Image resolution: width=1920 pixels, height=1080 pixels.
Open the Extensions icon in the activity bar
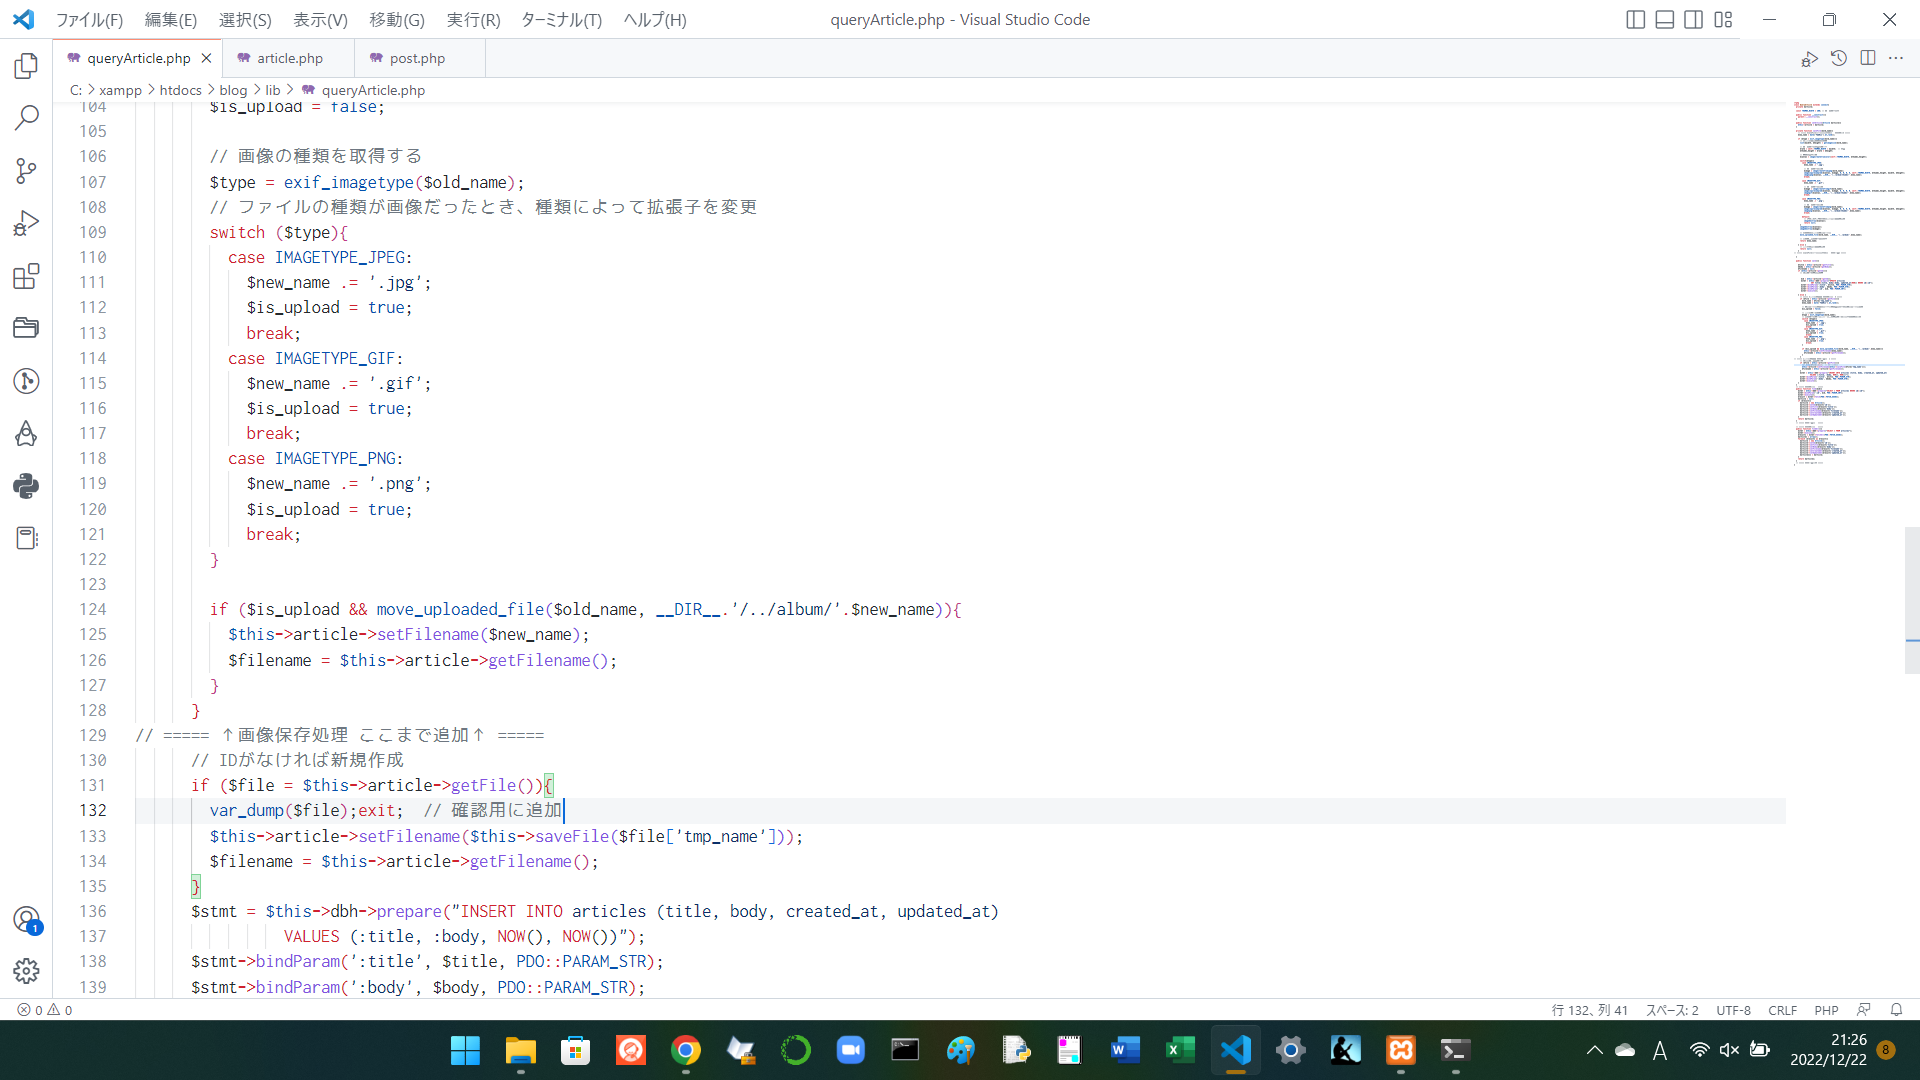tap(26, 277)
